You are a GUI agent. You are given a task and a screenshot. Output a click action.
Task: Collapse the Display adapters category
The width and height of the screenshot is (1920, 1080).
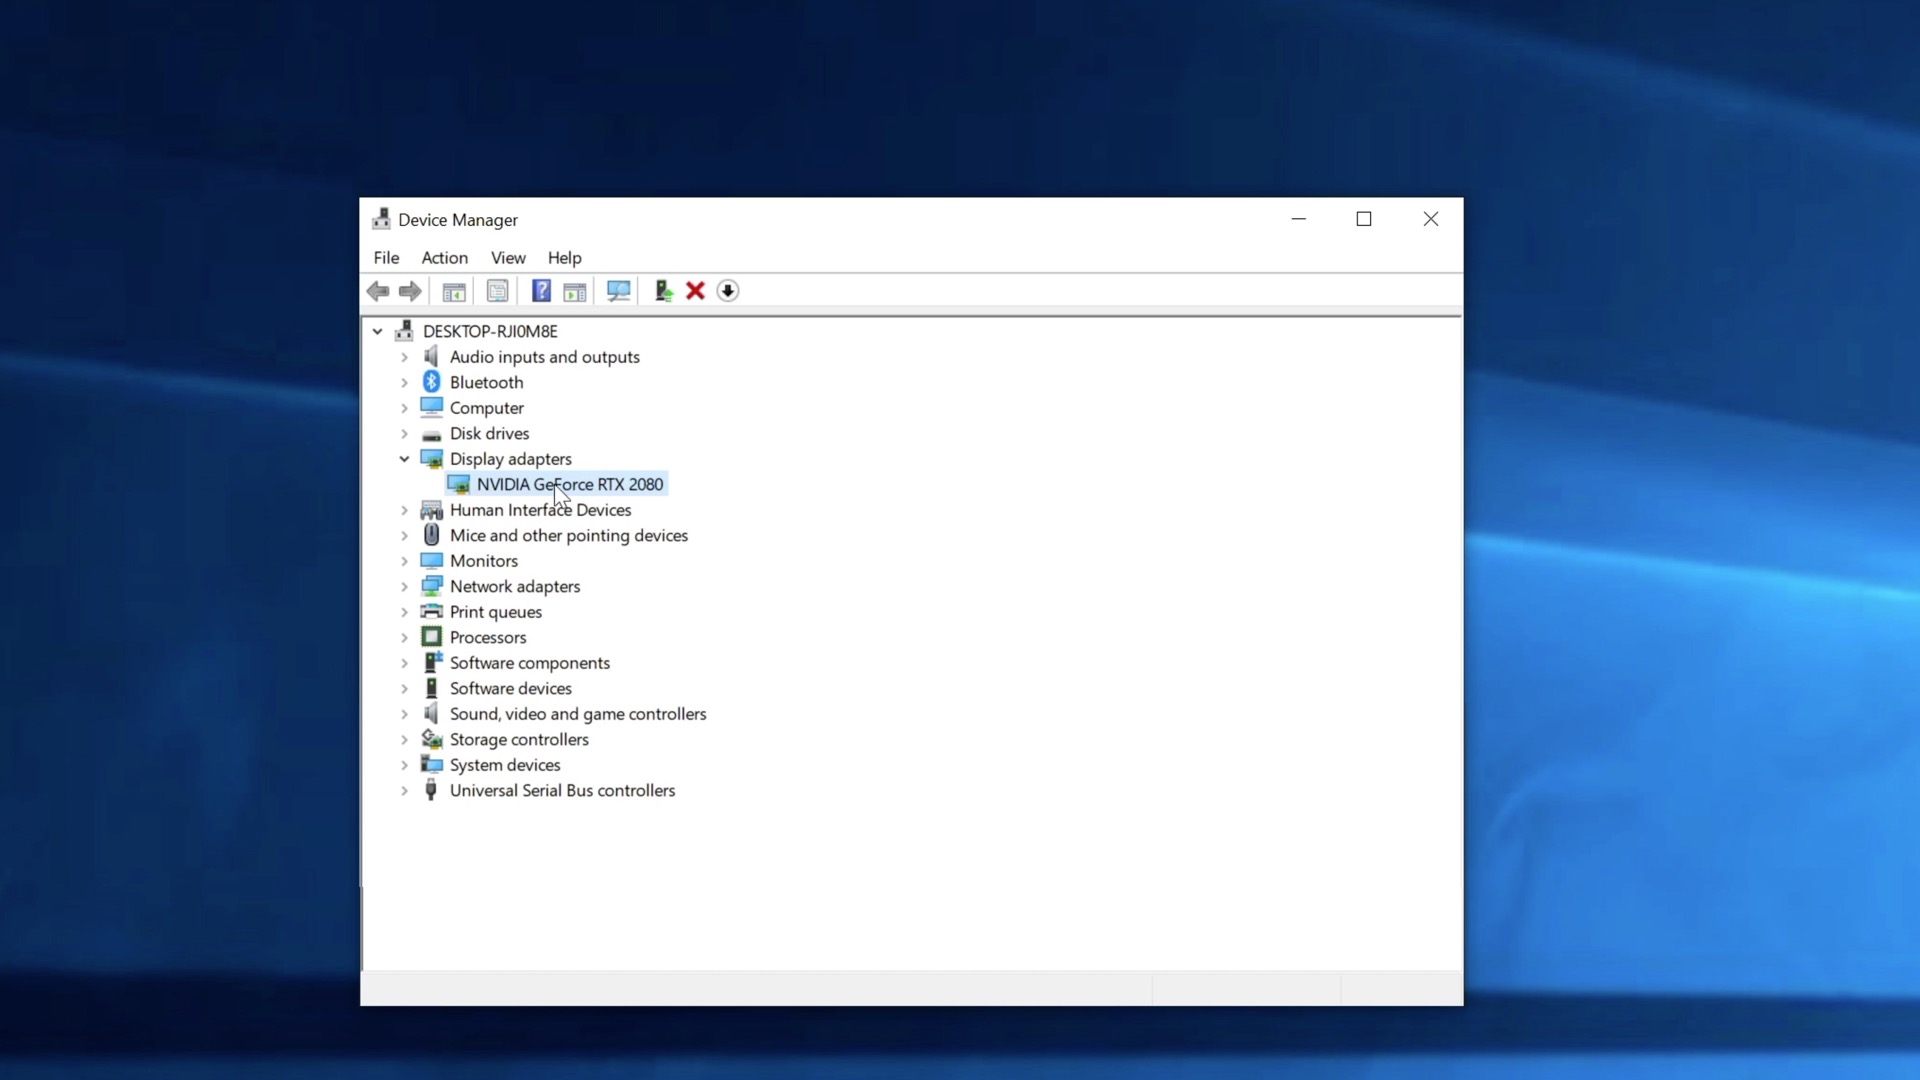404,459
